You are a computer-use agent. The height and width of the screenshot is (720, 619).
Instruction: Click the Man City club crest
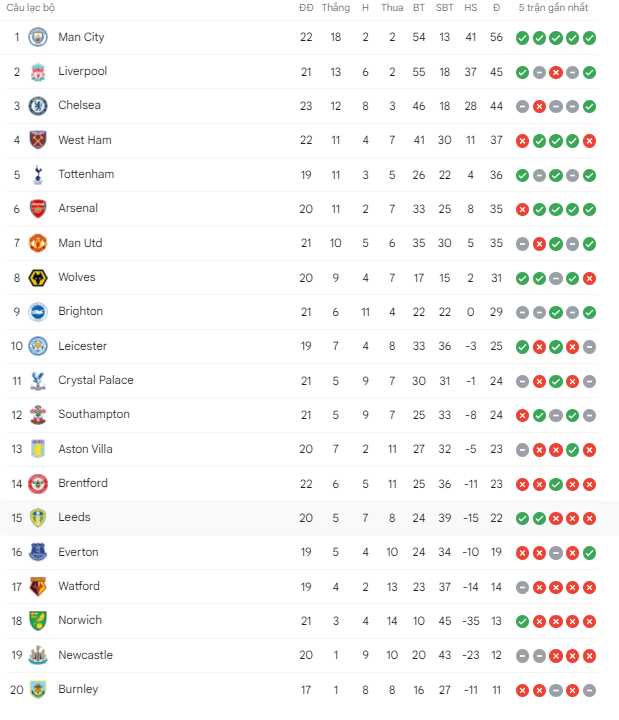click(x=38, y=37)
